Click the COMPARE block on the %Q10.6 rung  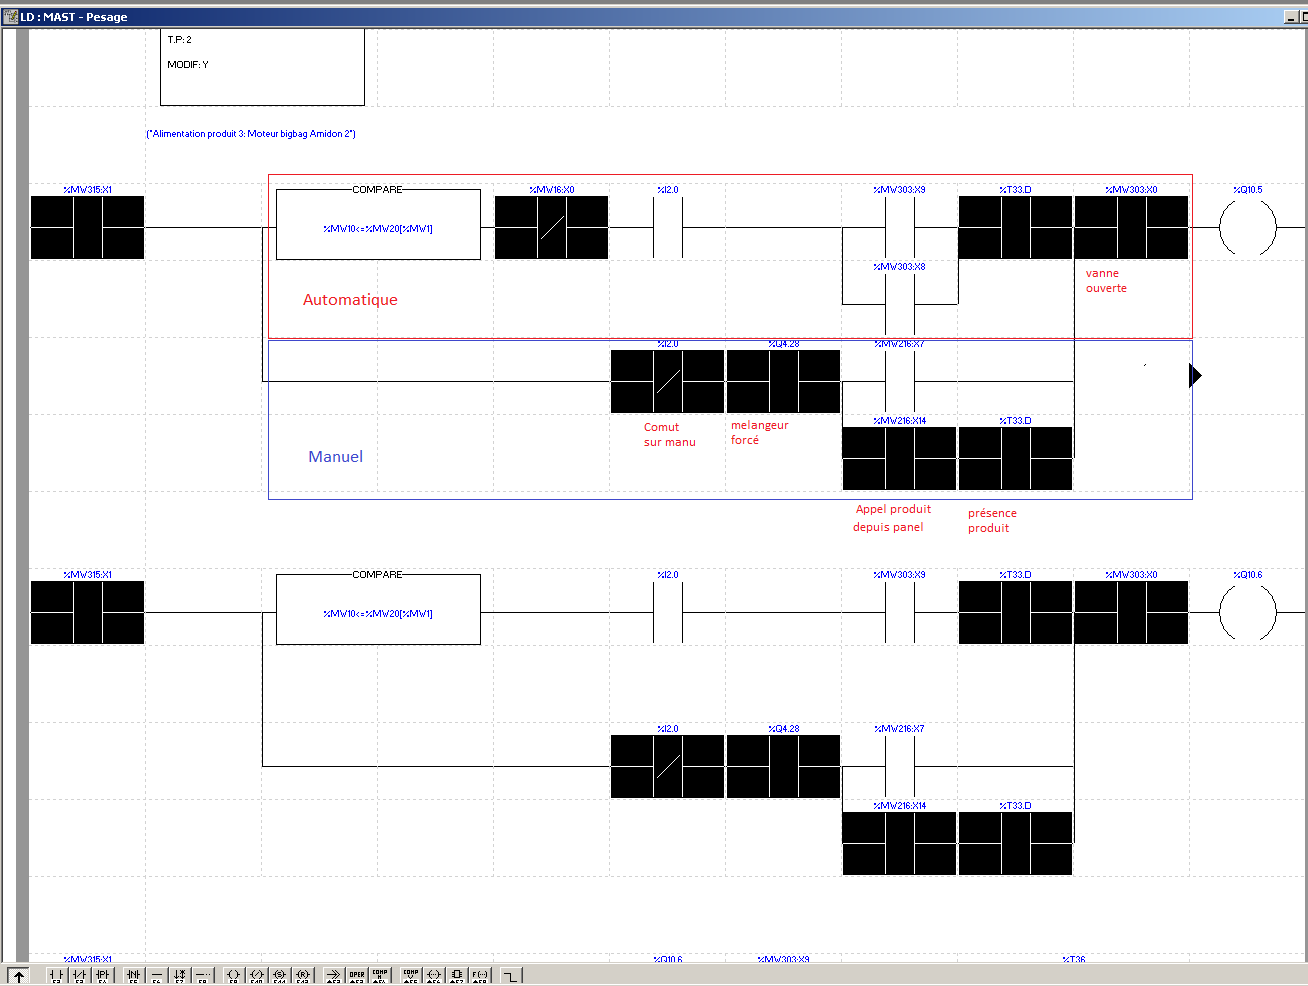pyautogui.click(x=378, y=609)
